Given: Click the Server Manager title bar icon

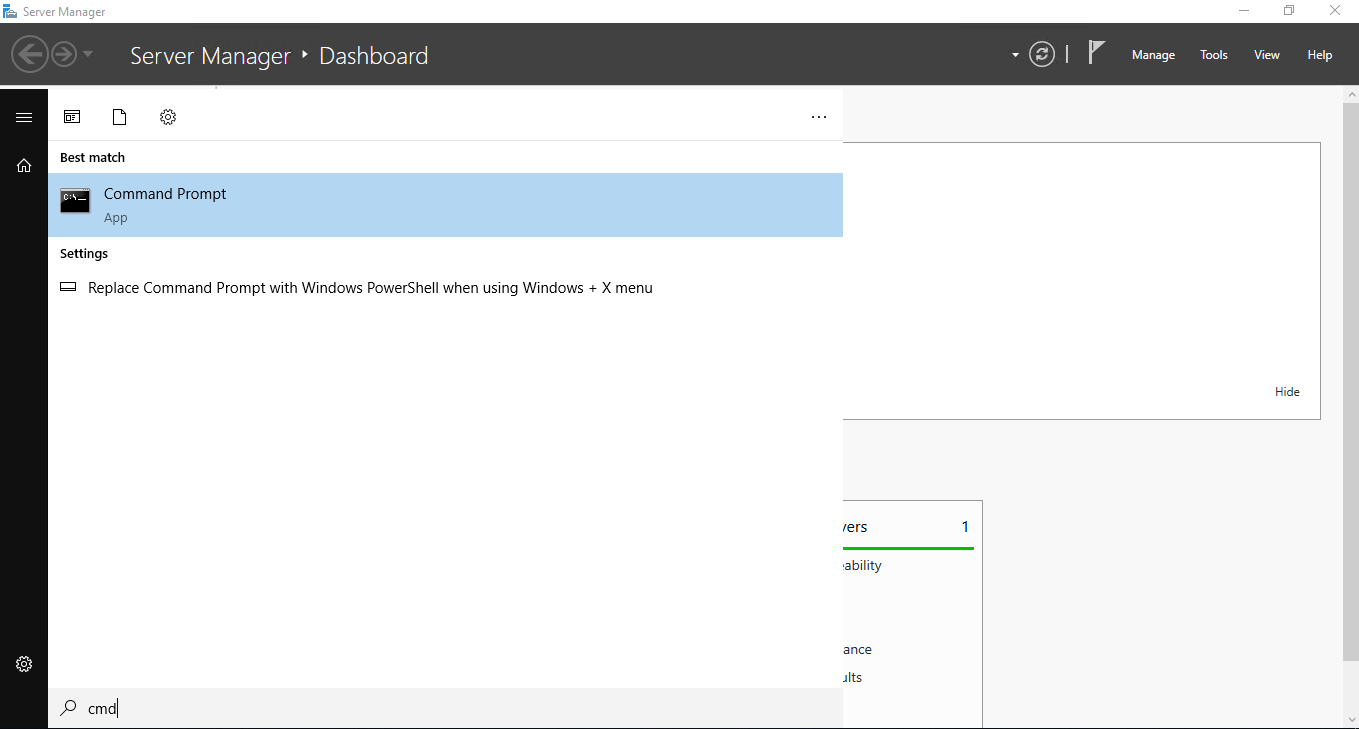Looking at the screenshot, I should click(10, 11).
